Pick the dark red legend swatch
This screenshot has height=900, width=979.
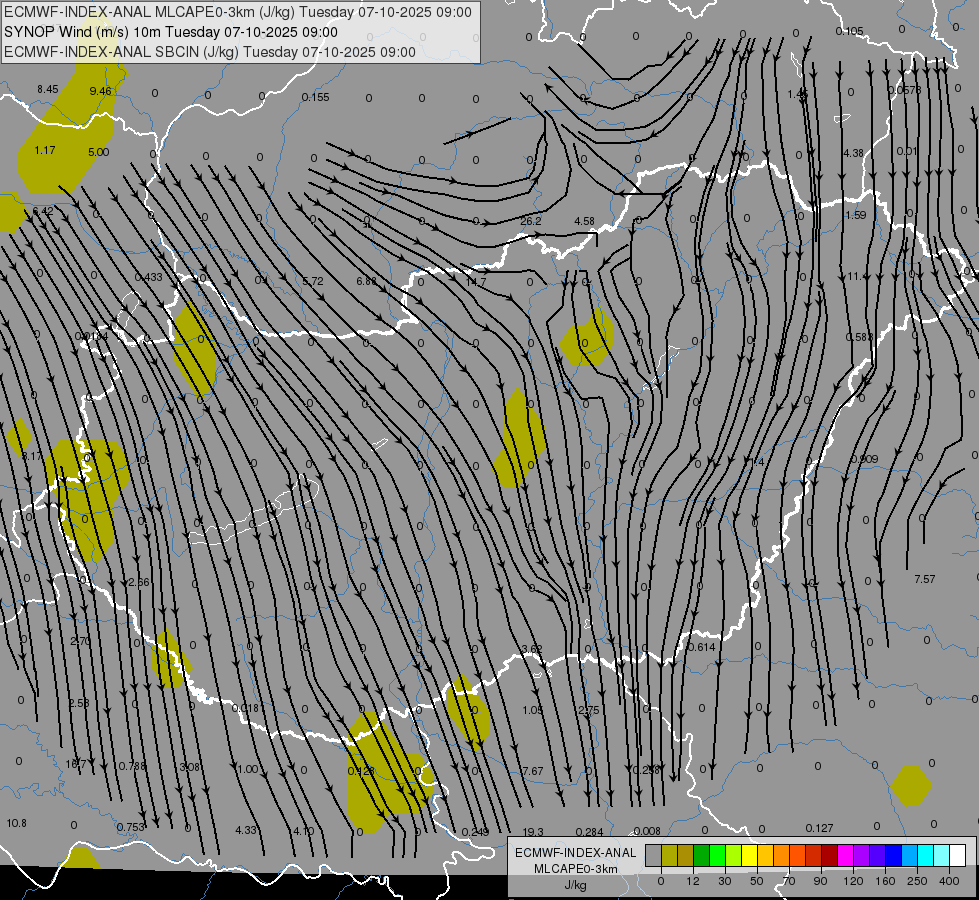[x=829, y=855]
